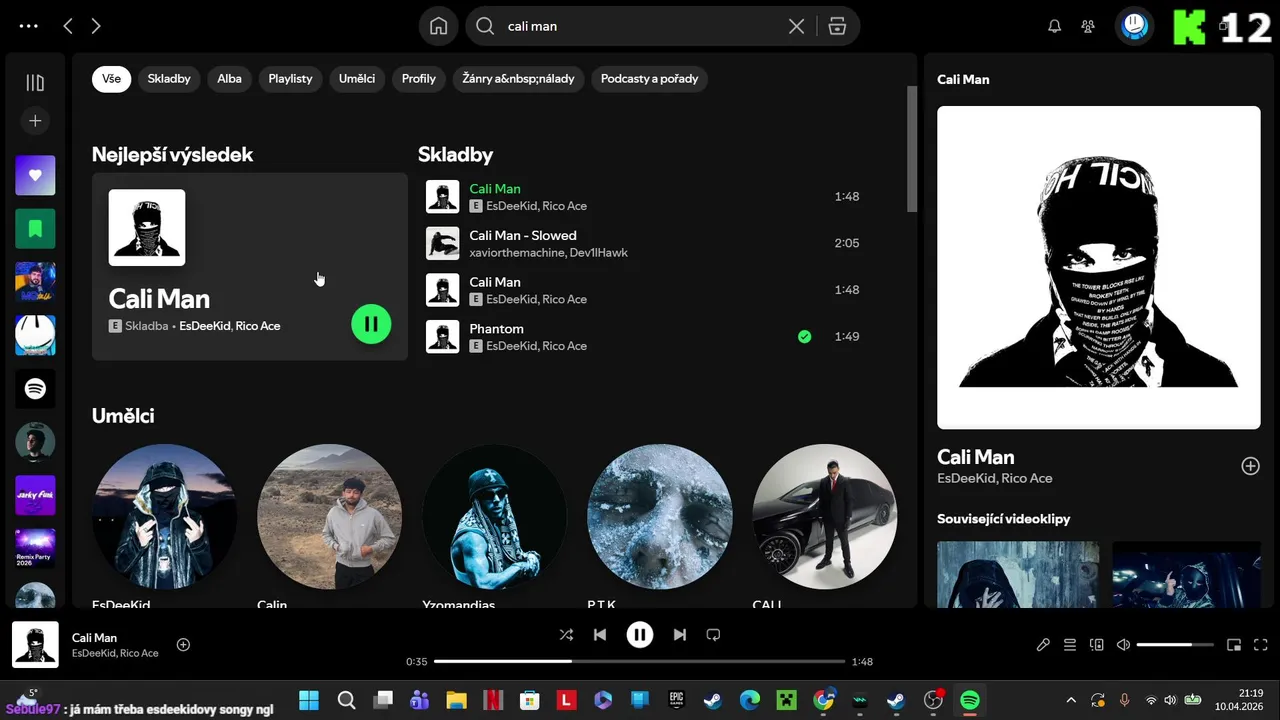Open the Home page

(438, 26)
